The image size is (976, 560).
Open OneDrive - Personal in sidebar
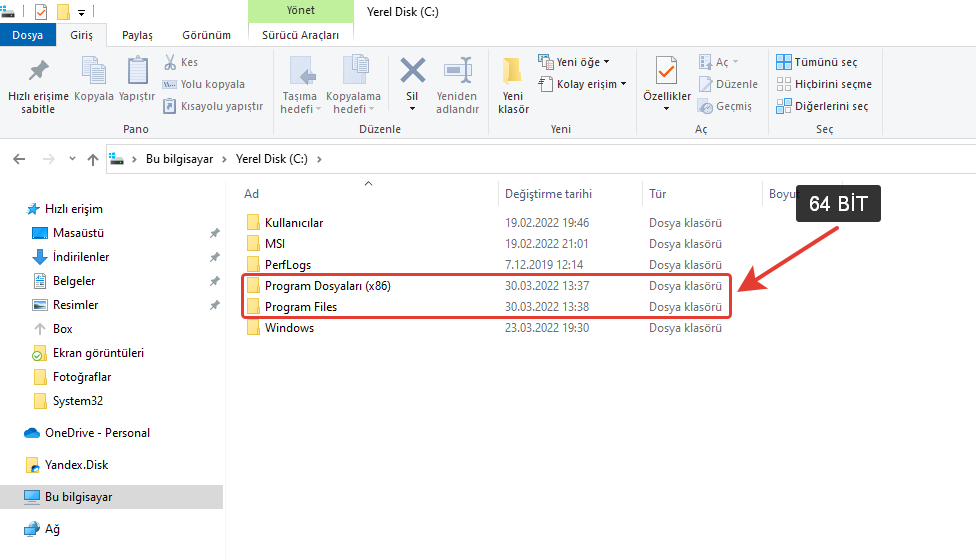(x=97, y=433)
